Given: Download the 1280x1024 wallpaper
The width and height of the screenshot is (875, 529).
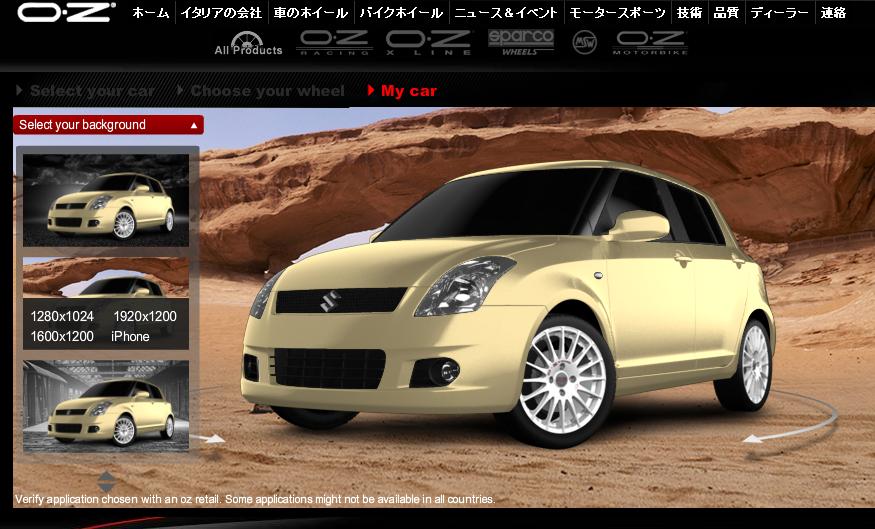Looking at the screenshot, I should point(62,316).
